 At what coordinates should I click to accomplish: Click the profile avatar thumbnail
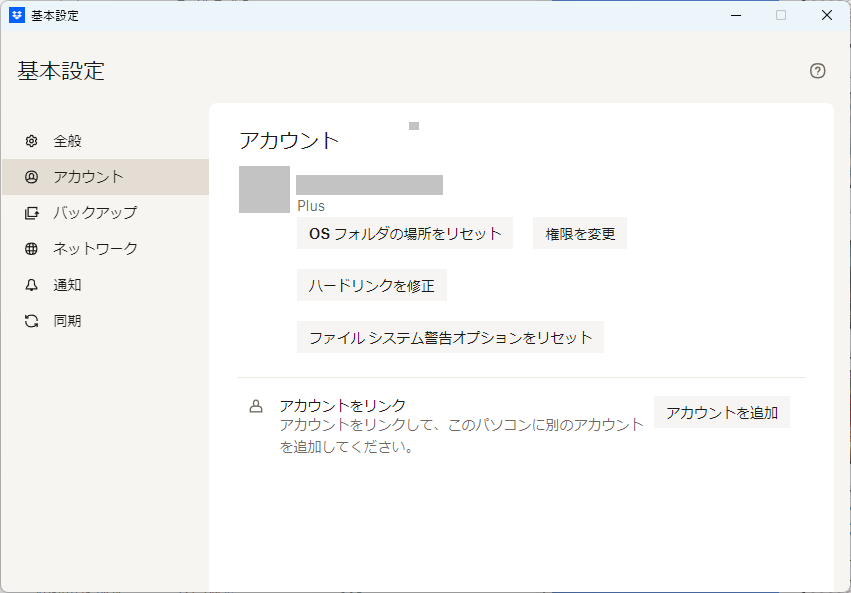(264, 190)
